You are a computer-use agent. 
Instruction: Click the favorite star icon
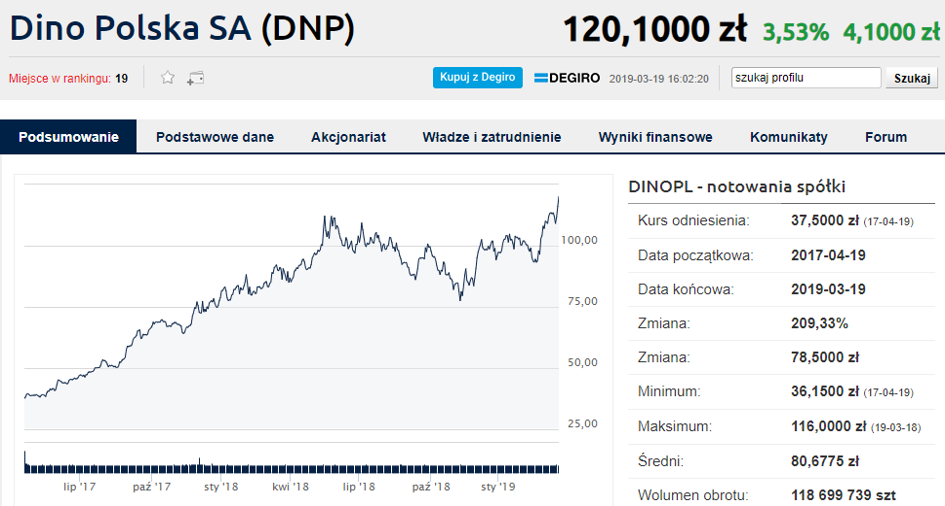168,78
